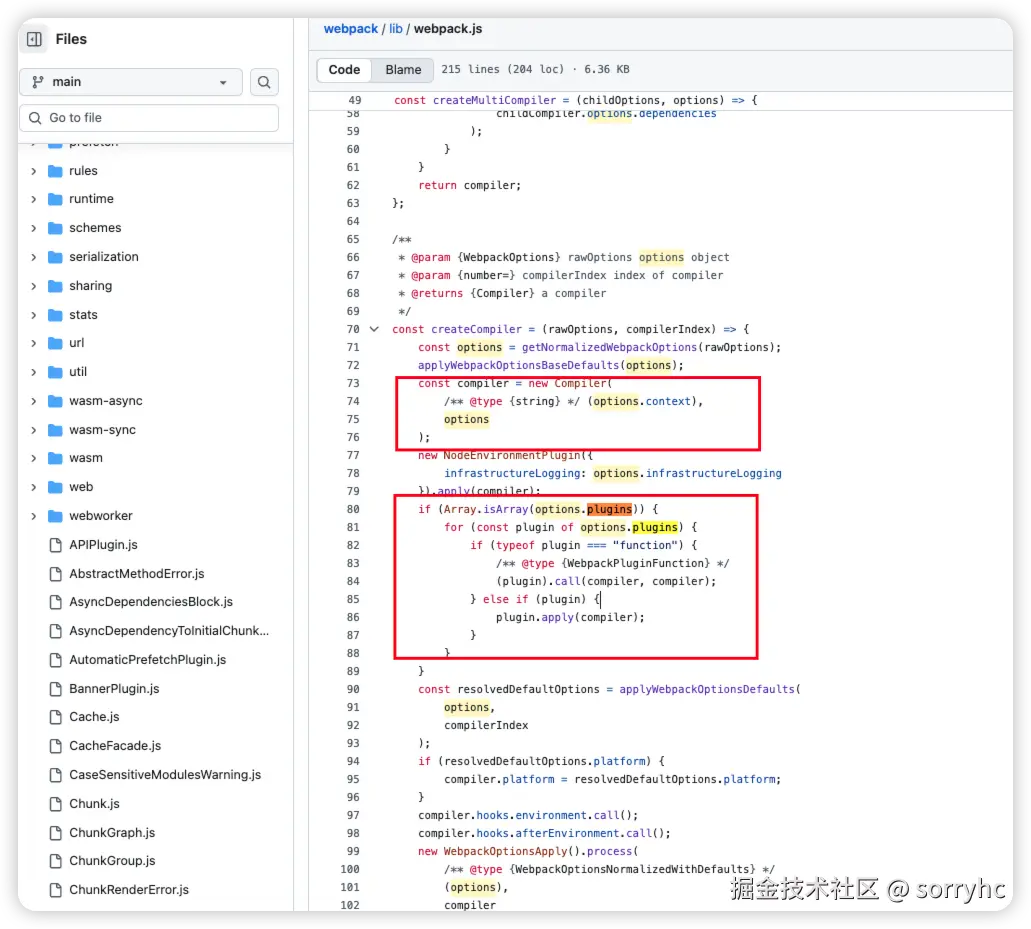Viewport: 1031px width, 929px height.
Task: Switch to the Blame tab
Action: click(x=403, y=70)
